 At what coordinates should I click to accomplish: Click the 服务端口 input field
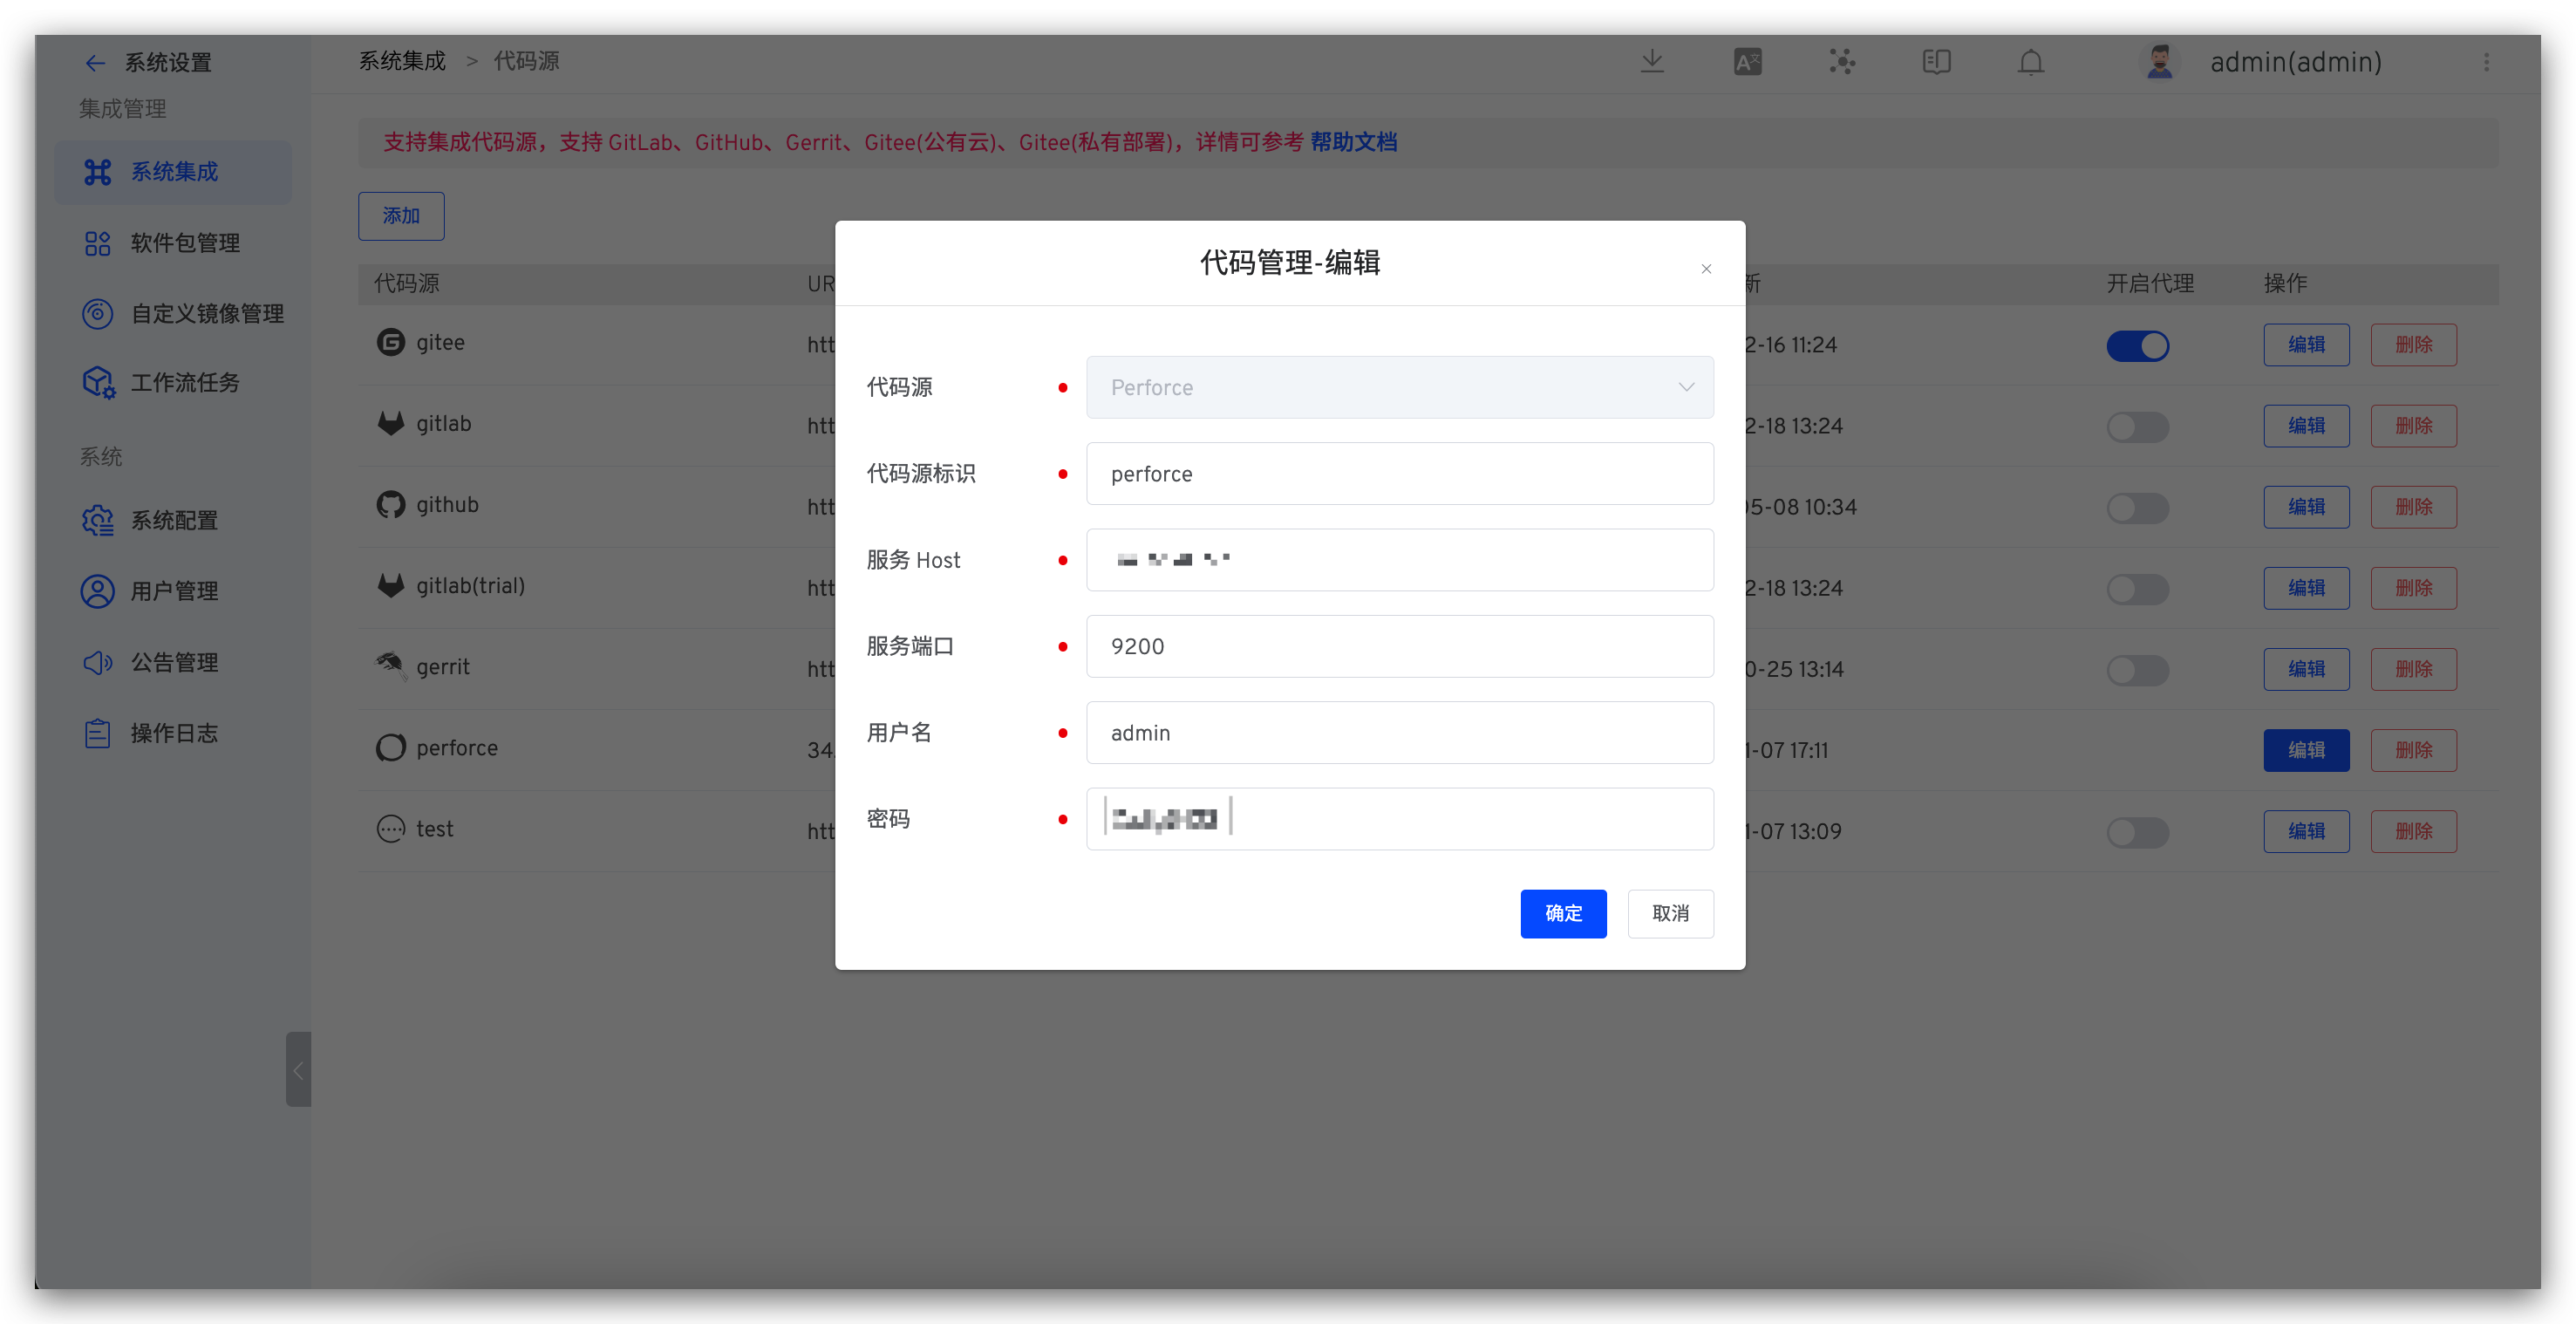point(1399,647)
